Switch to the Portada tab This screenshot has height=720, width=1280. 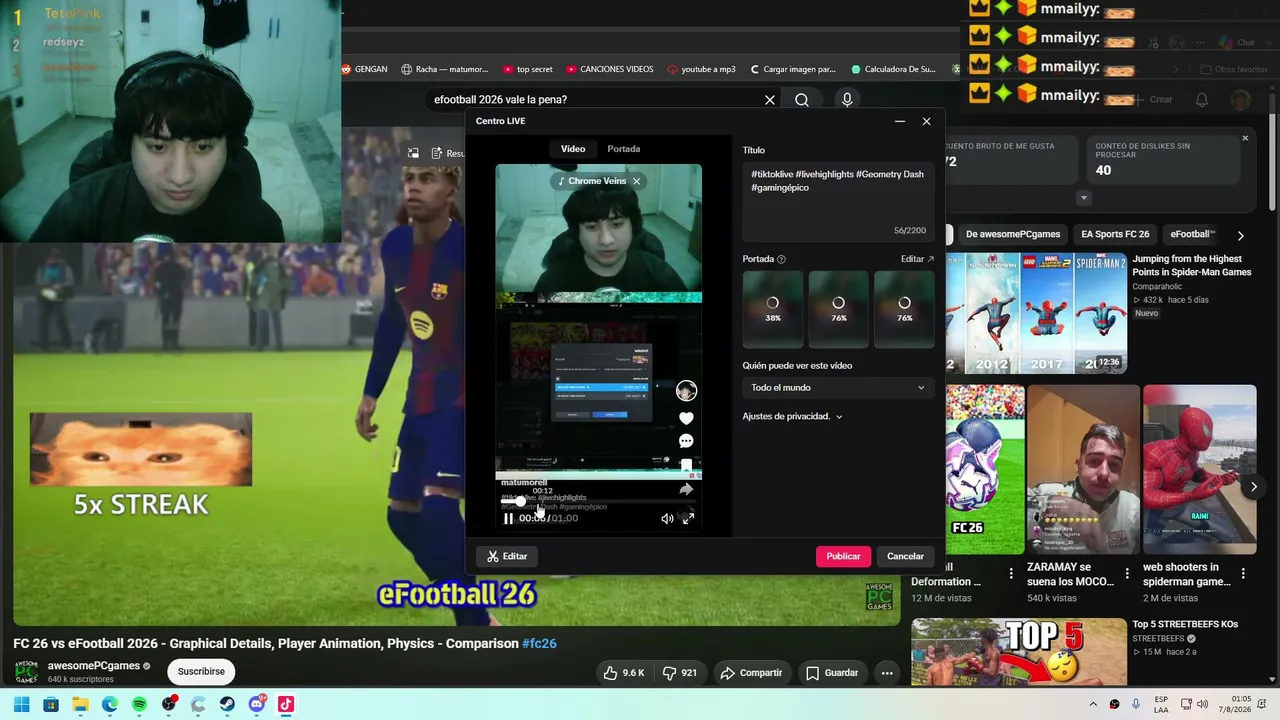point(624,149)
